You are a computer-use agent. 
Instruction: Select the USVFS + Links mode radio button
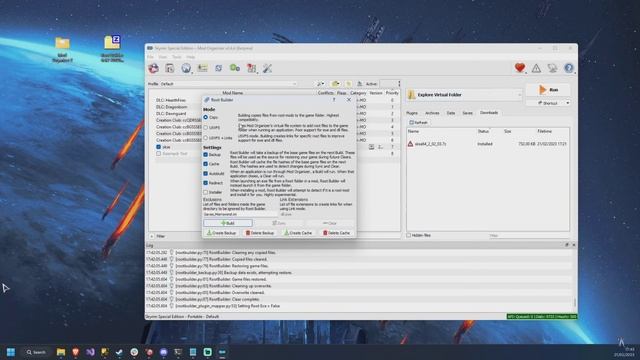206,138
